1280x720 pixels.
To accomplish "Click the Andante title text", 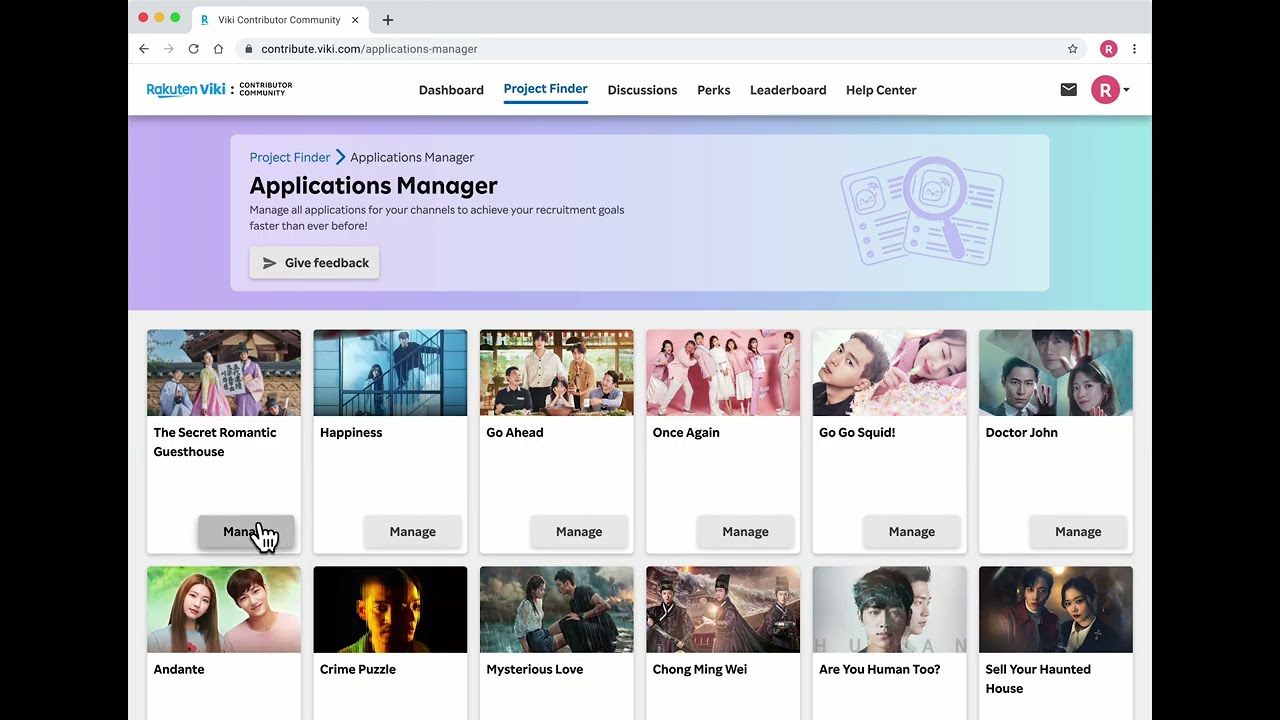I will [179, 670].
